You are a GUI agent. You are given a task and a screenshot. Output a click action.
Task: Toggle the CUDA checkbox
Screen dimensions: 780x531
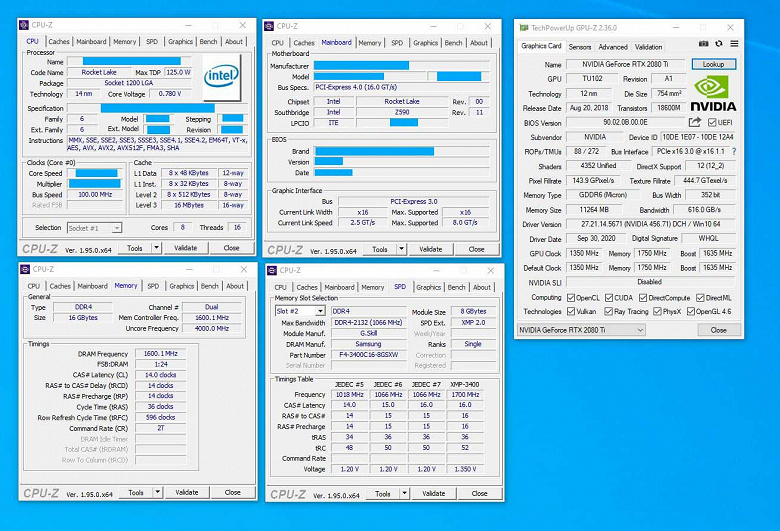coord(609,298)
